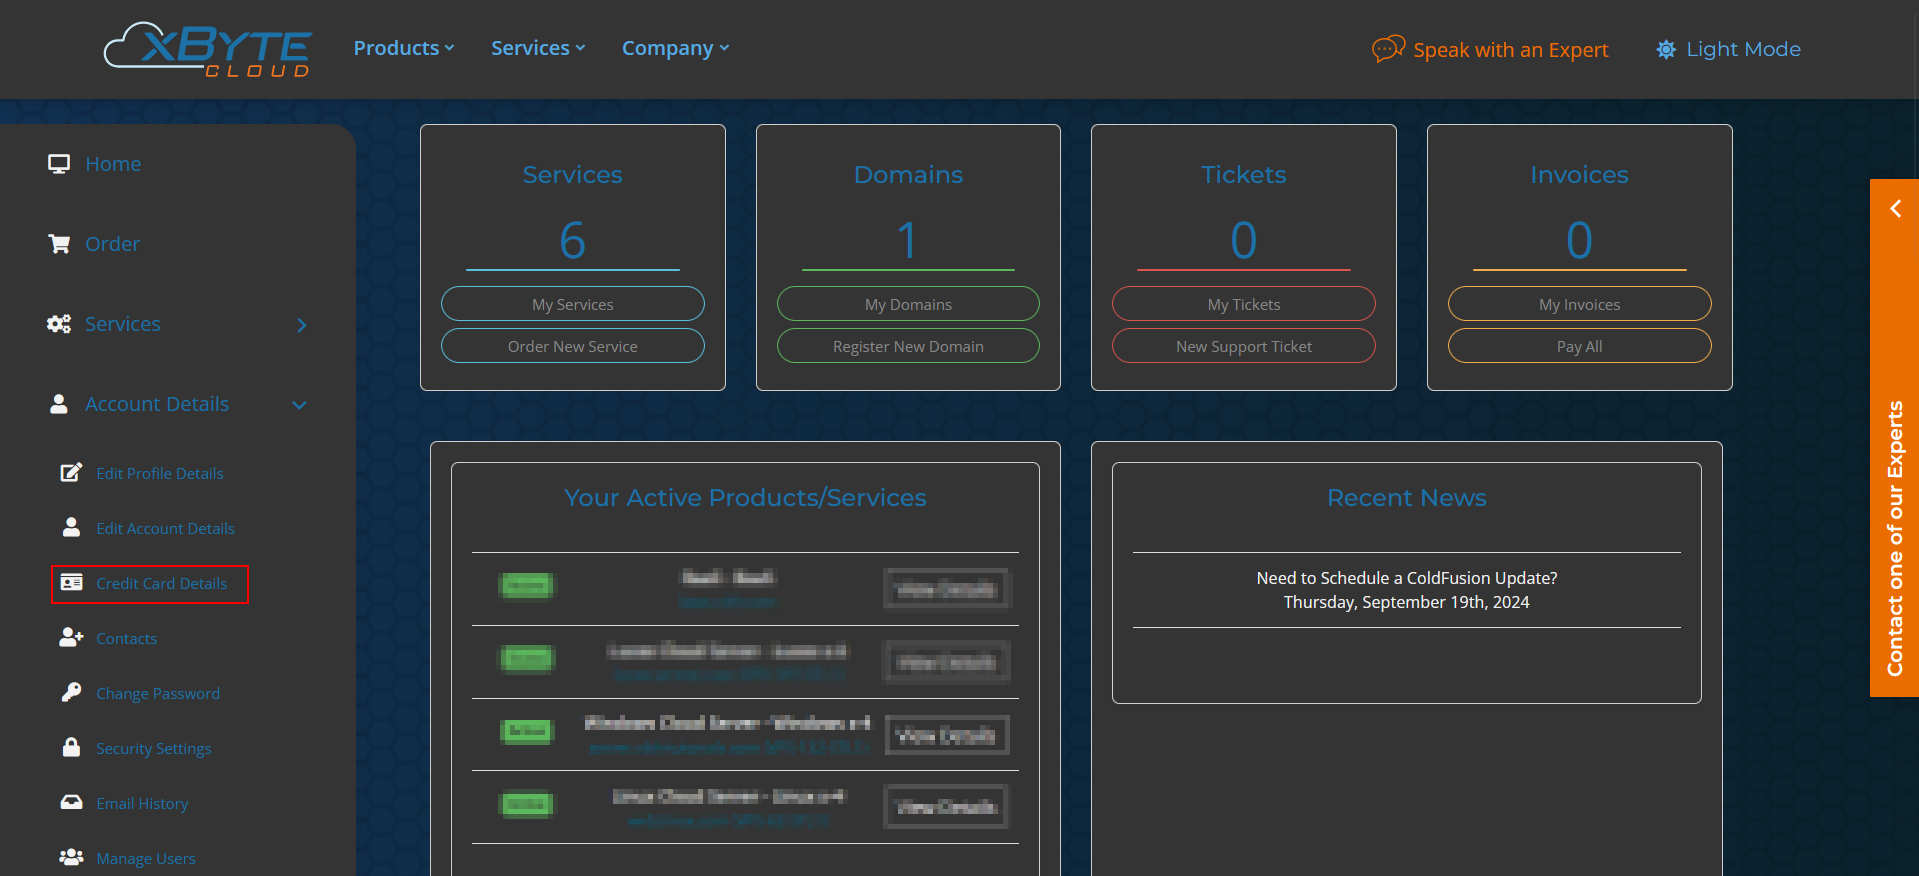The width and height of the screenshot is (1919, 876).
Task: Click the Edit Profile Details pencil icon
Action: click(71, 473)
